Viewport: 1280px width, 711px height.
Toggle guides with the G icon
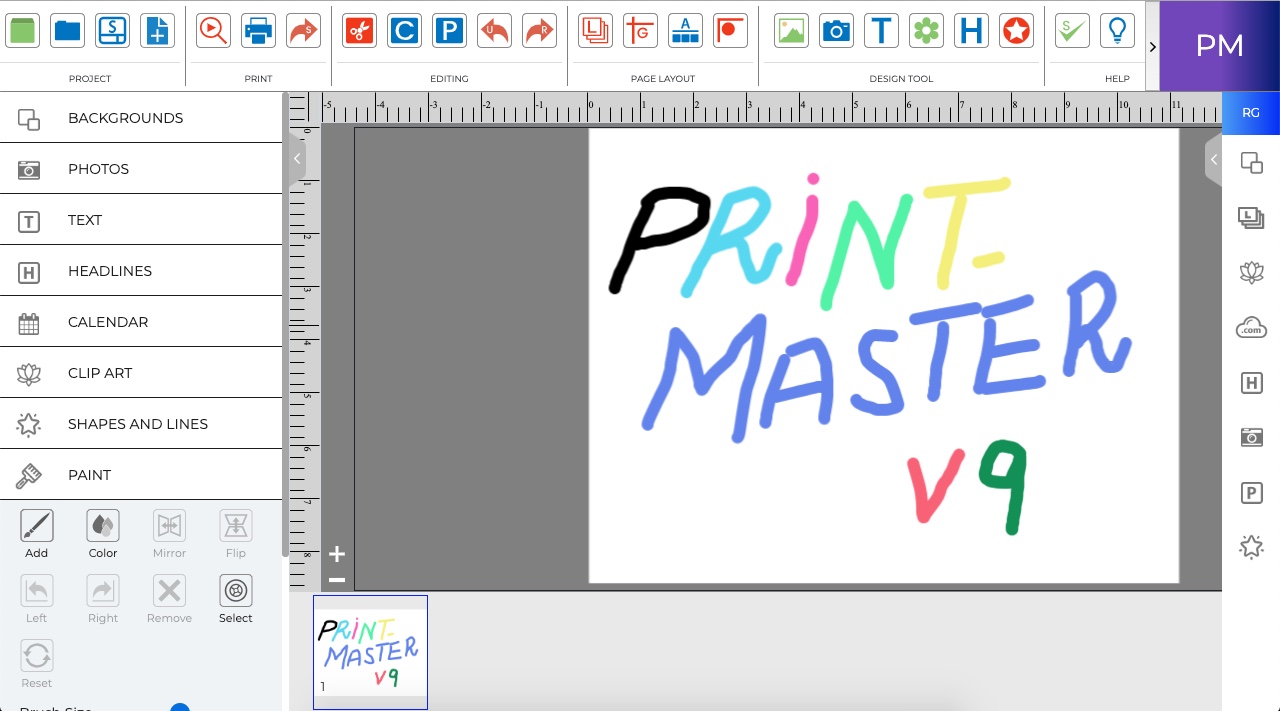pyautogui.click(x=640, y=30)
